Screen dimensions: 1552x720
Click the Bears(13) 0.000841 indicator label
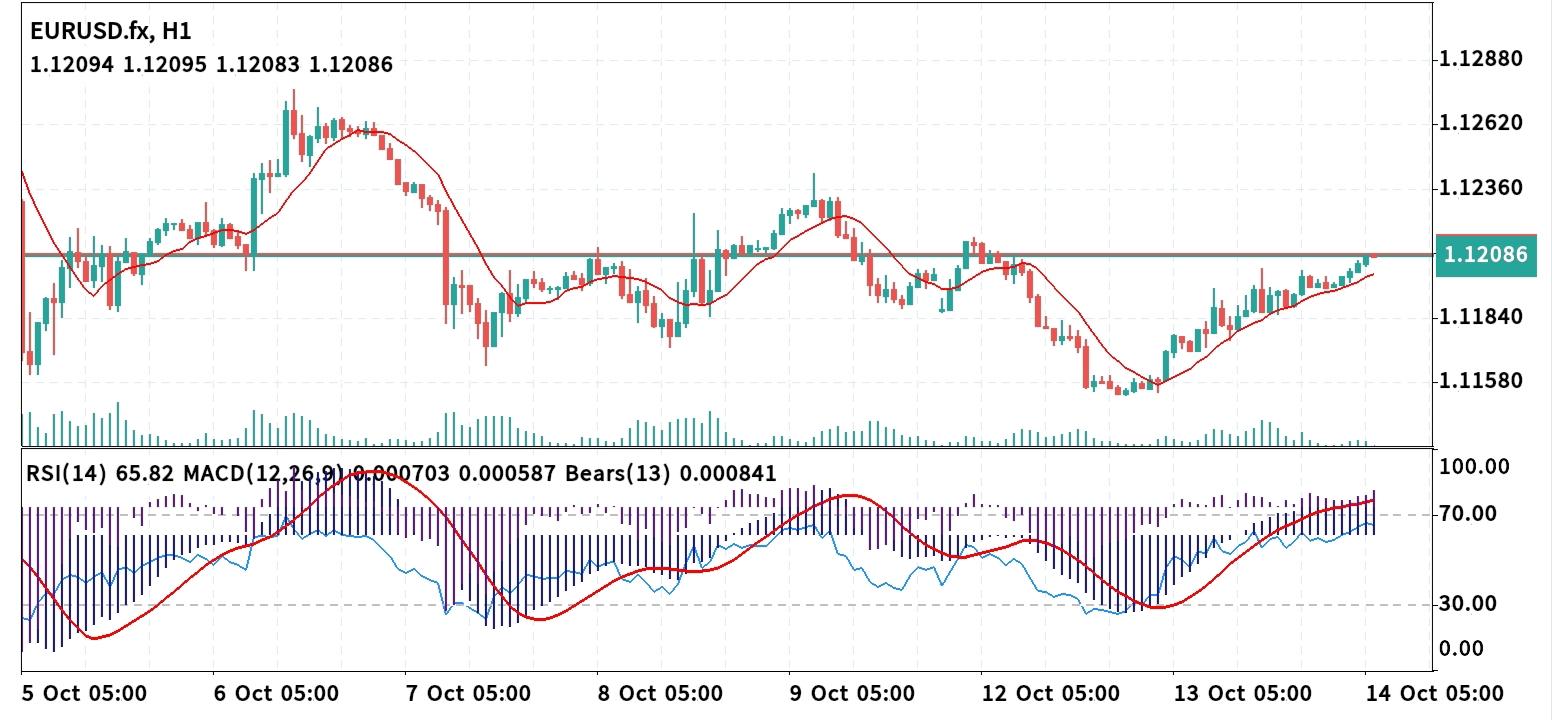(x=669, y=474)
